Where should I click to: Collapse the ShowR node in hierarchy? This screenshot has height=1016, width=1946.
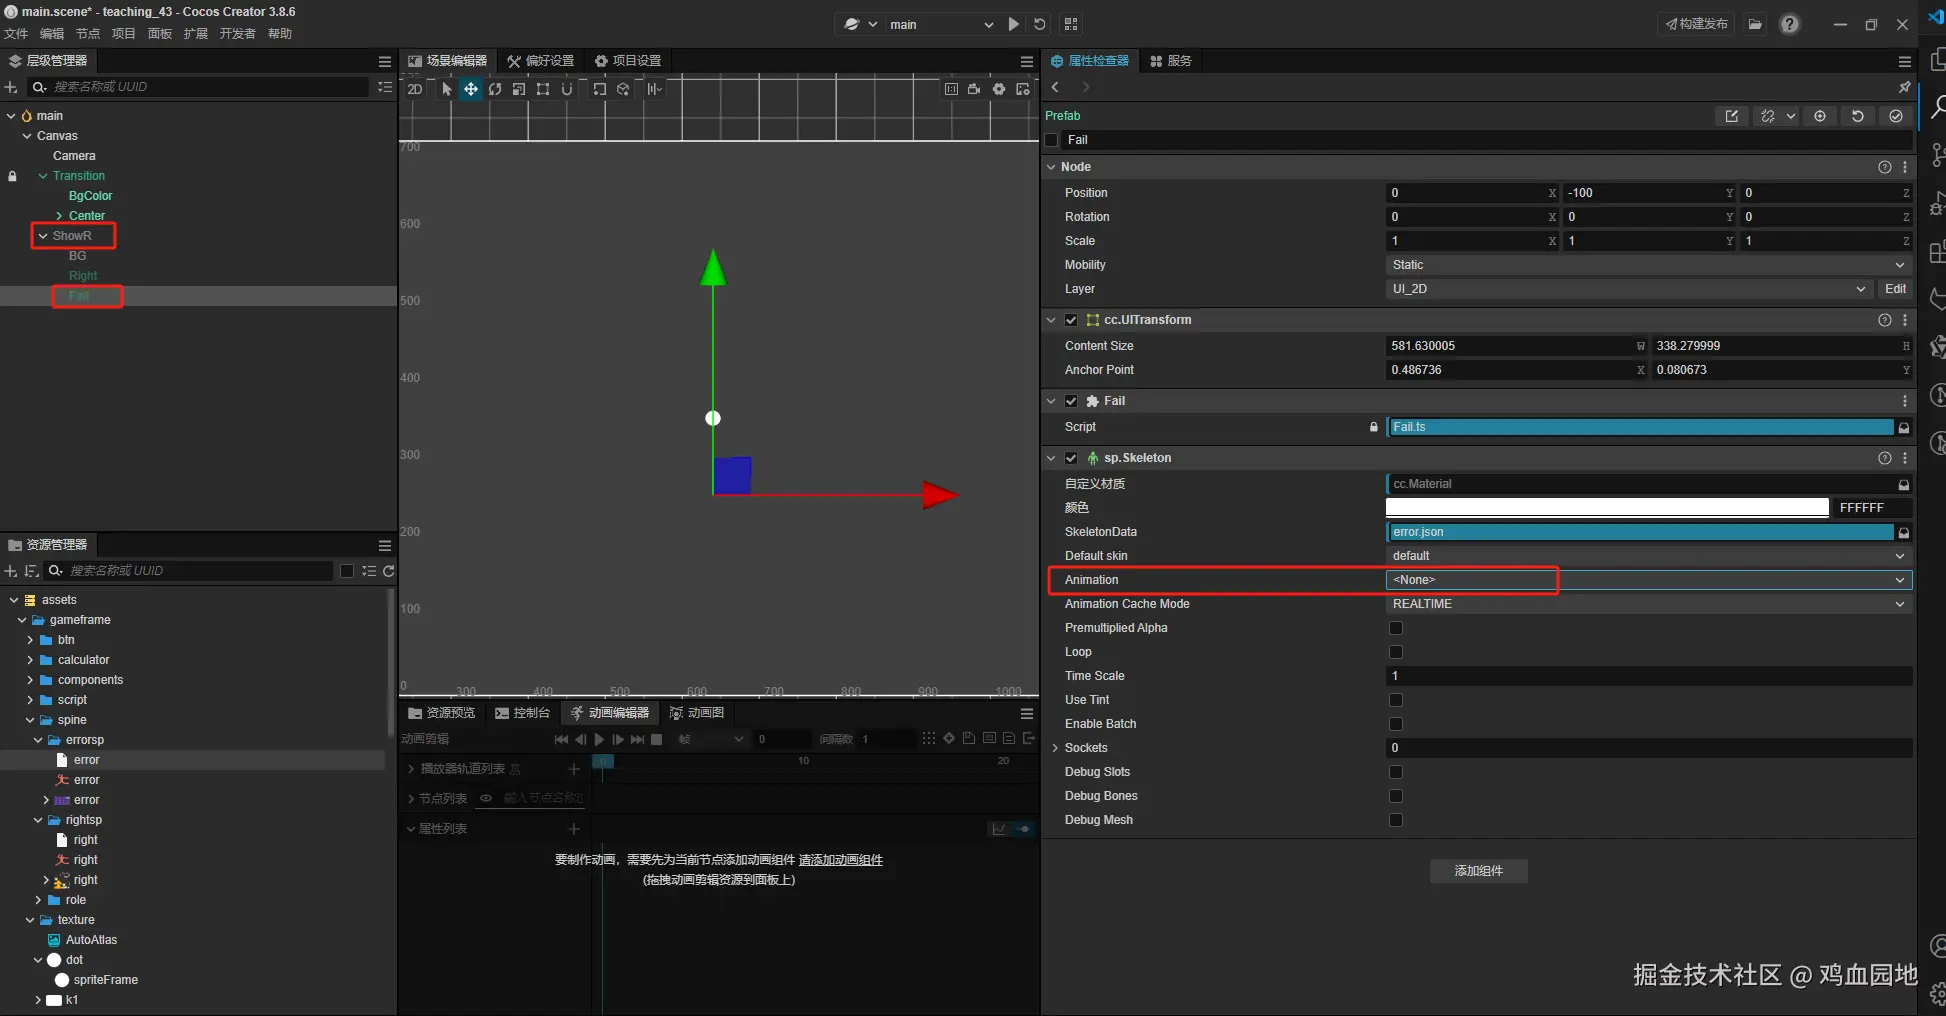pyautogui.click(x=43, y=236)
